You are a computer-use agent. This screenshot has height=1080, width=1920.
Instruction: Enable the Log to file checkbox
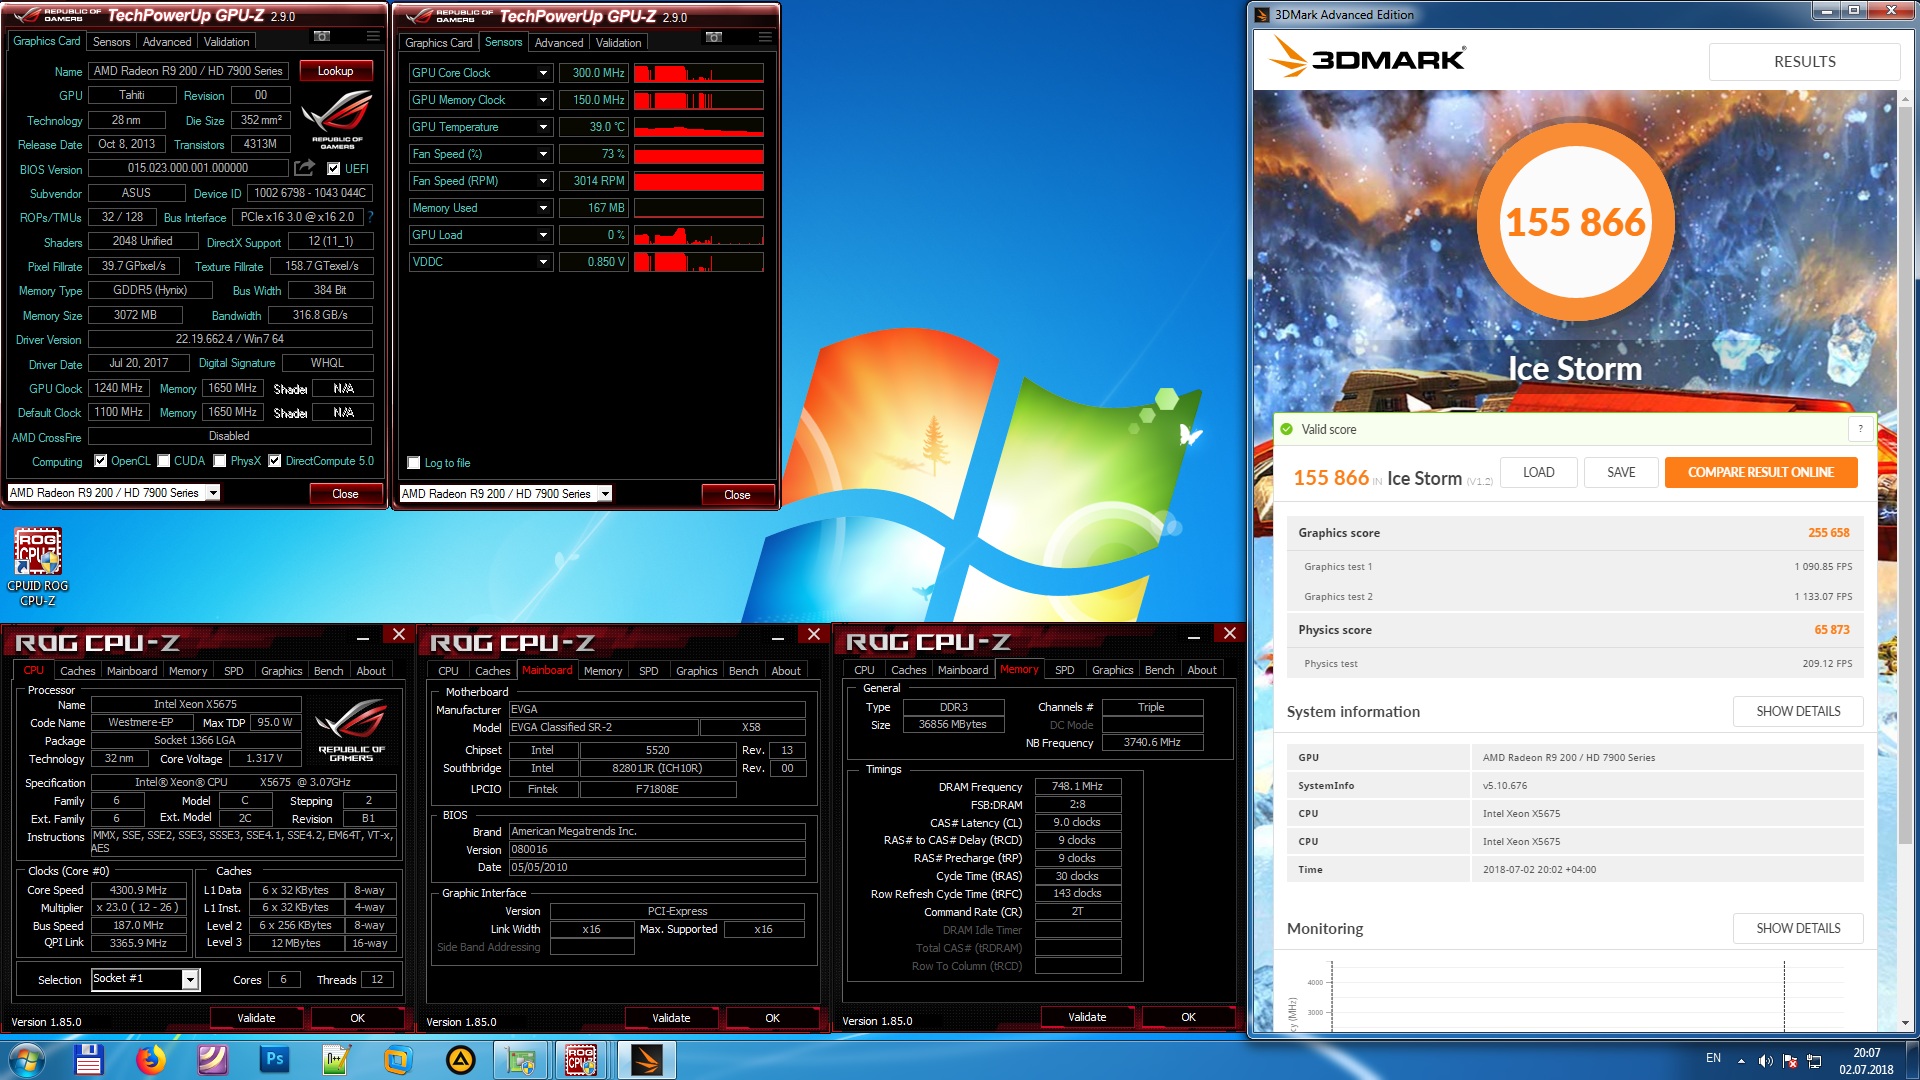tap(414, 463)
